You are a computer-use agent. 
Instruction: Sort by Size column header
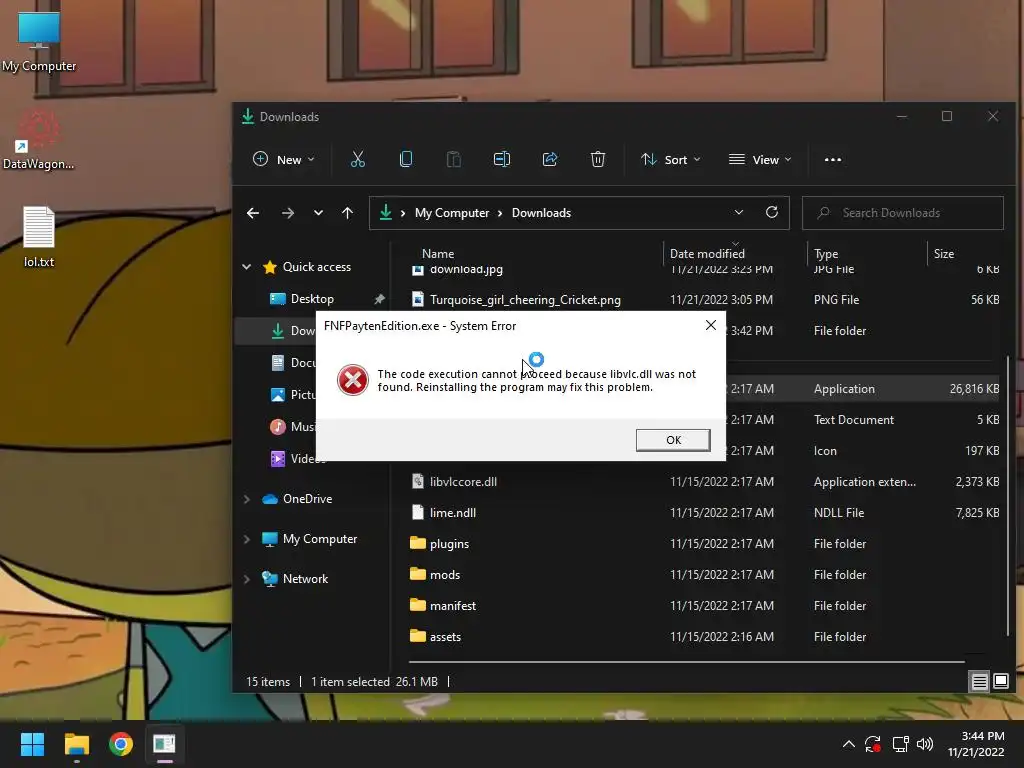[x=944, y=253]
